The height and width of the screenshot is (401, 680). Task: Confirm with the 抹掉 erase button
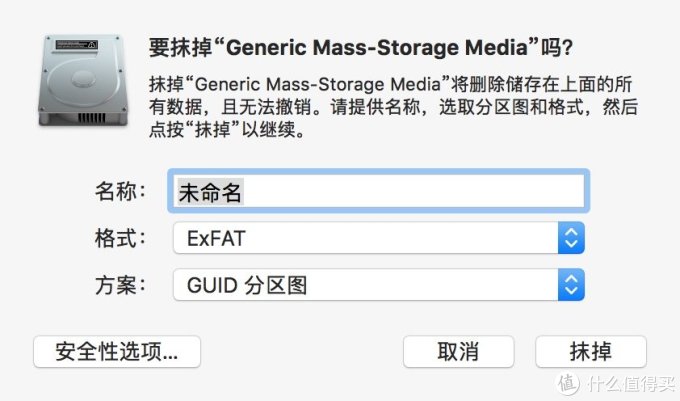click(x=591, y=351)
